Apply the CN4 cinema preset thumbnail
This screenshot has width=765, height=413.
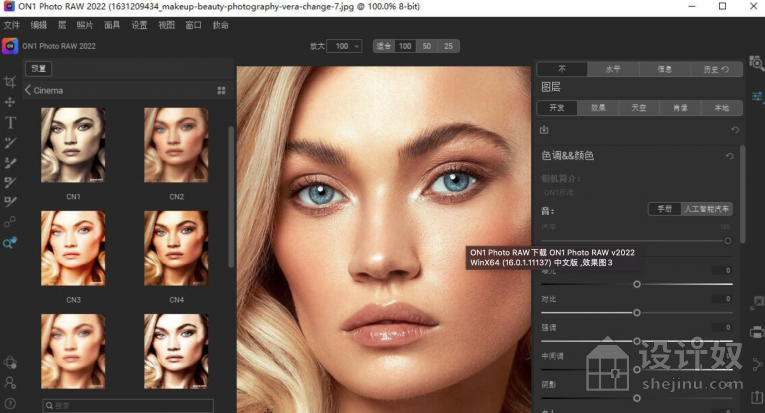[x=176, y=248]
